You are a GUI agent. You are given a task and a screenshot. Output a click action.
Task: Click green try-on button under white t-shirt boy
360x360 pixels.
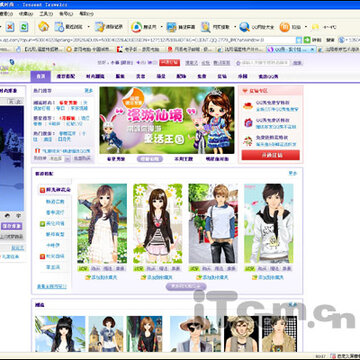coord(194,269)
